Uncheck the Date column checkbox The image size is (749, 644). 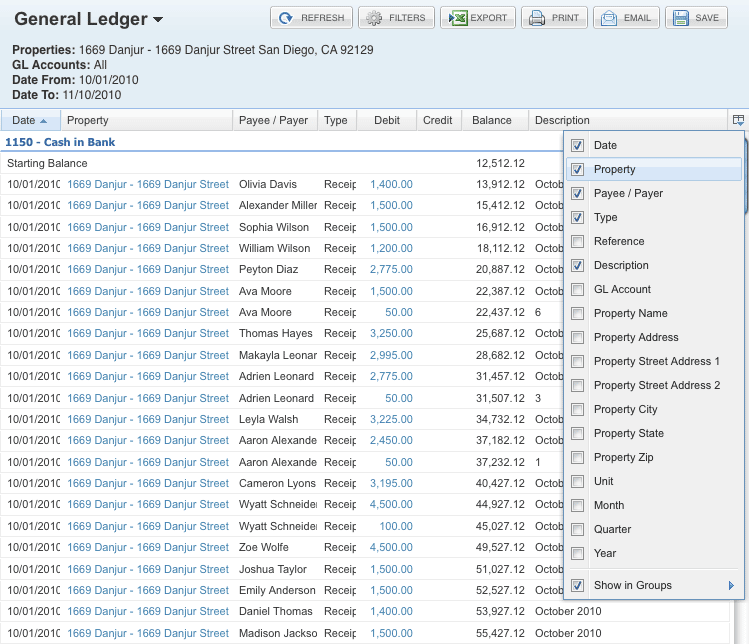click(578, 146)
